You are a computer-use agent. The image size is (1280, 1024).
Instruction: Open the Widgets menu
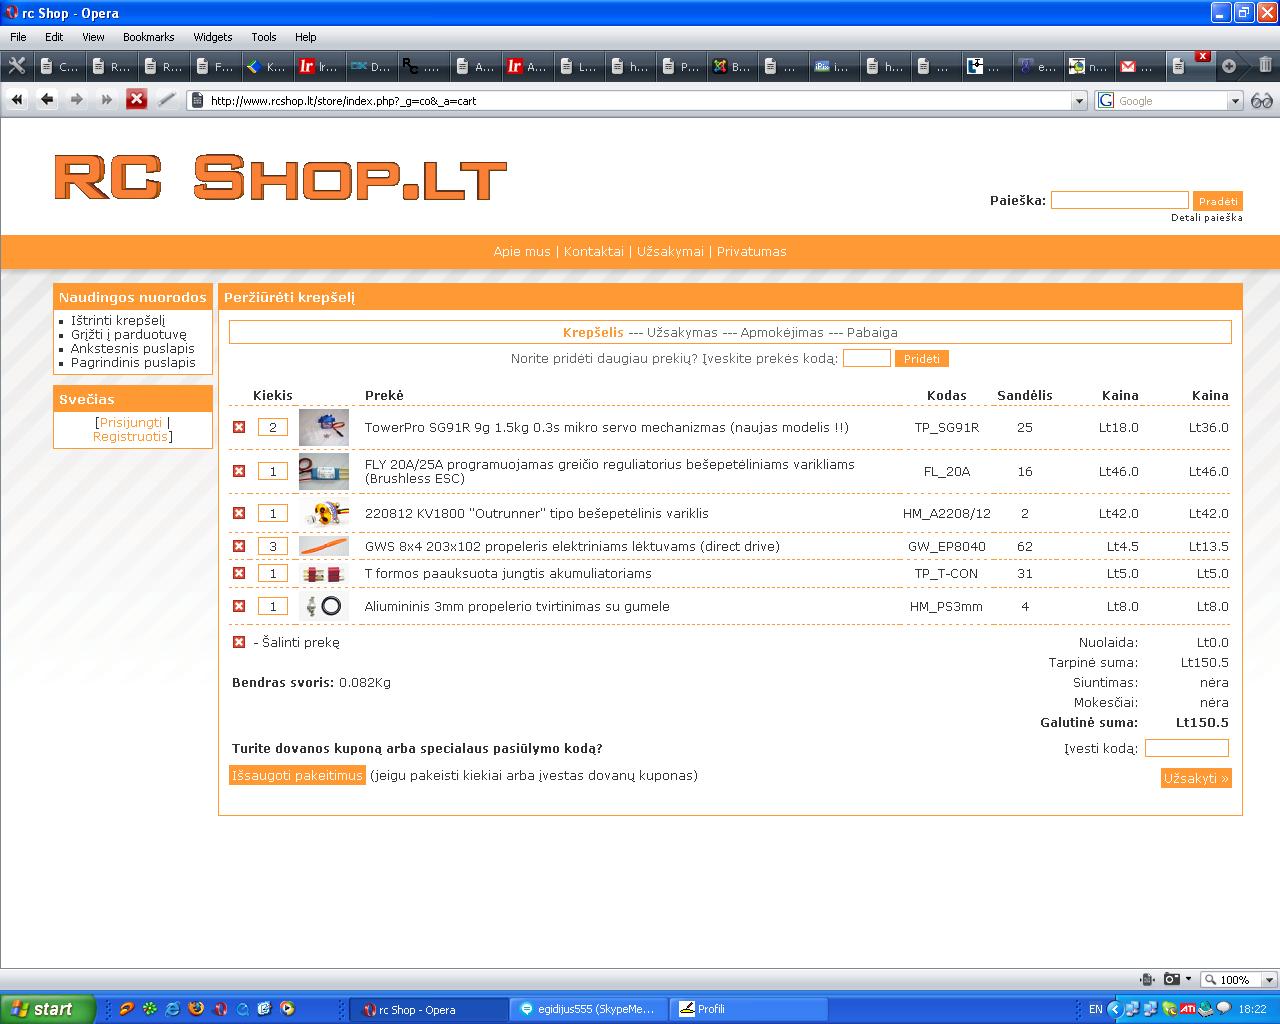click(x=212, y=37)
